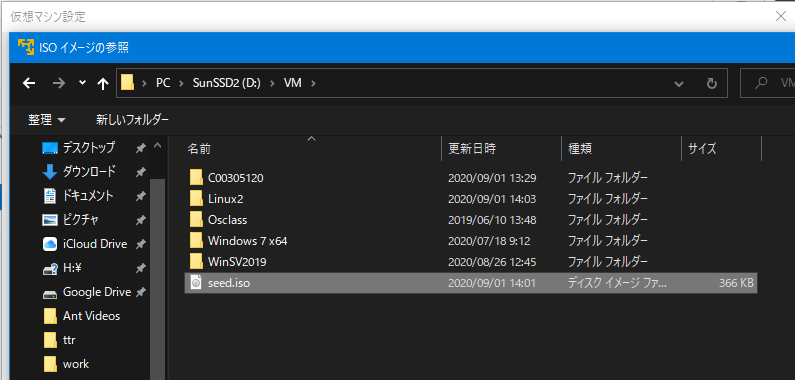Click 新しいフォルダー button
The height and width of the screenshot is (380, 795).
pos(132,120)
